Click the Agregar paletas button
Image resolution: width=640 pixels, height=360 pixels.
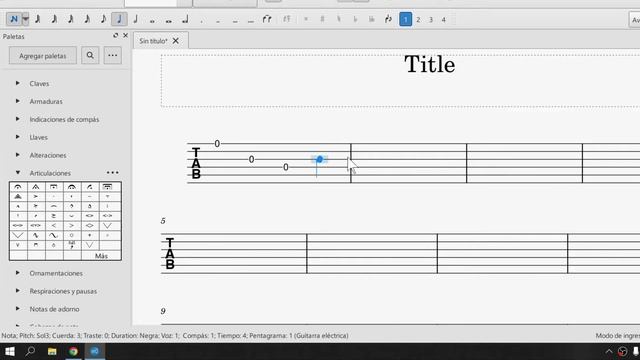(x=43, y=56)
